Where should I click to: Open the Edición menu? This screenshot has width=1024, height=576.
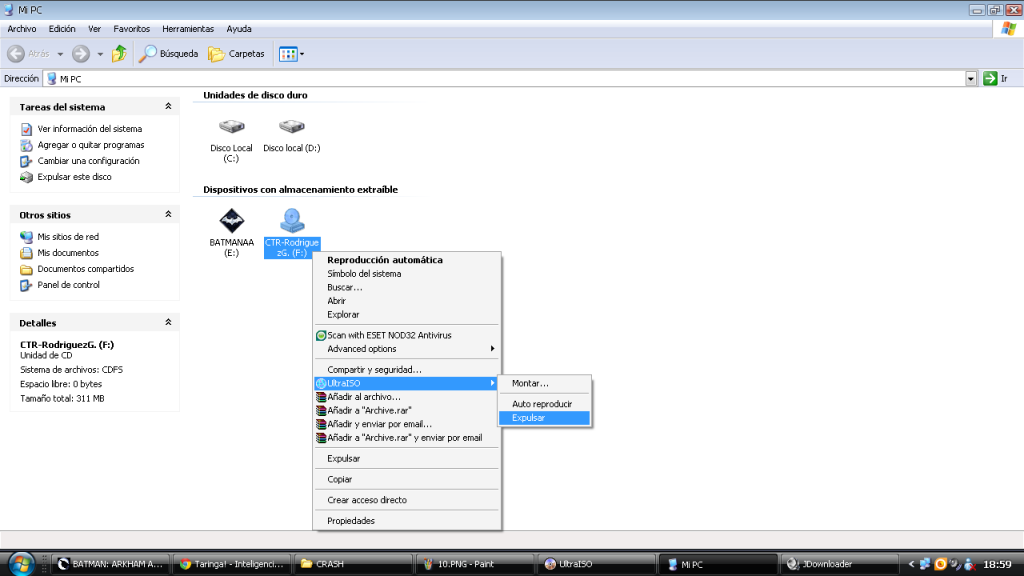pyautogui.click(x=62, y=29)
